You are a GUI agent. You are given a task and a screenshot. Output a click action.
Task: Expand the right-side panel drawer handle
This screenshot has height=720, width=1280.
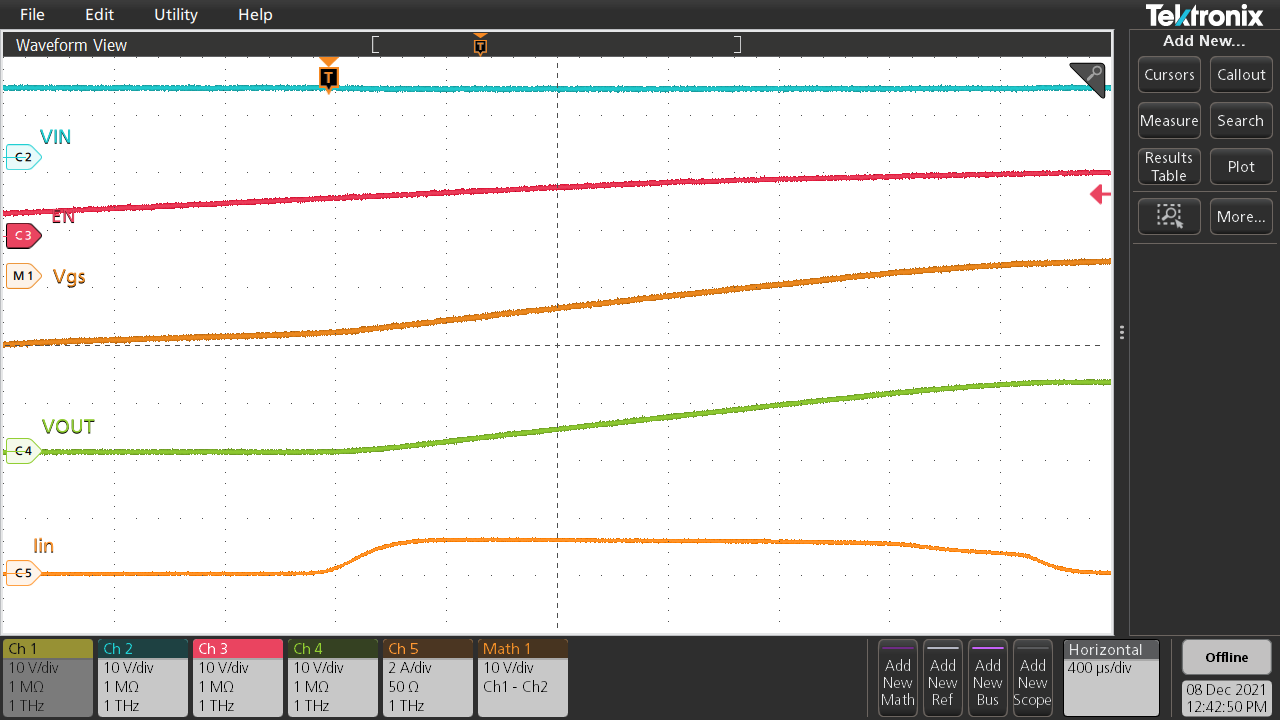(1122, 332)
